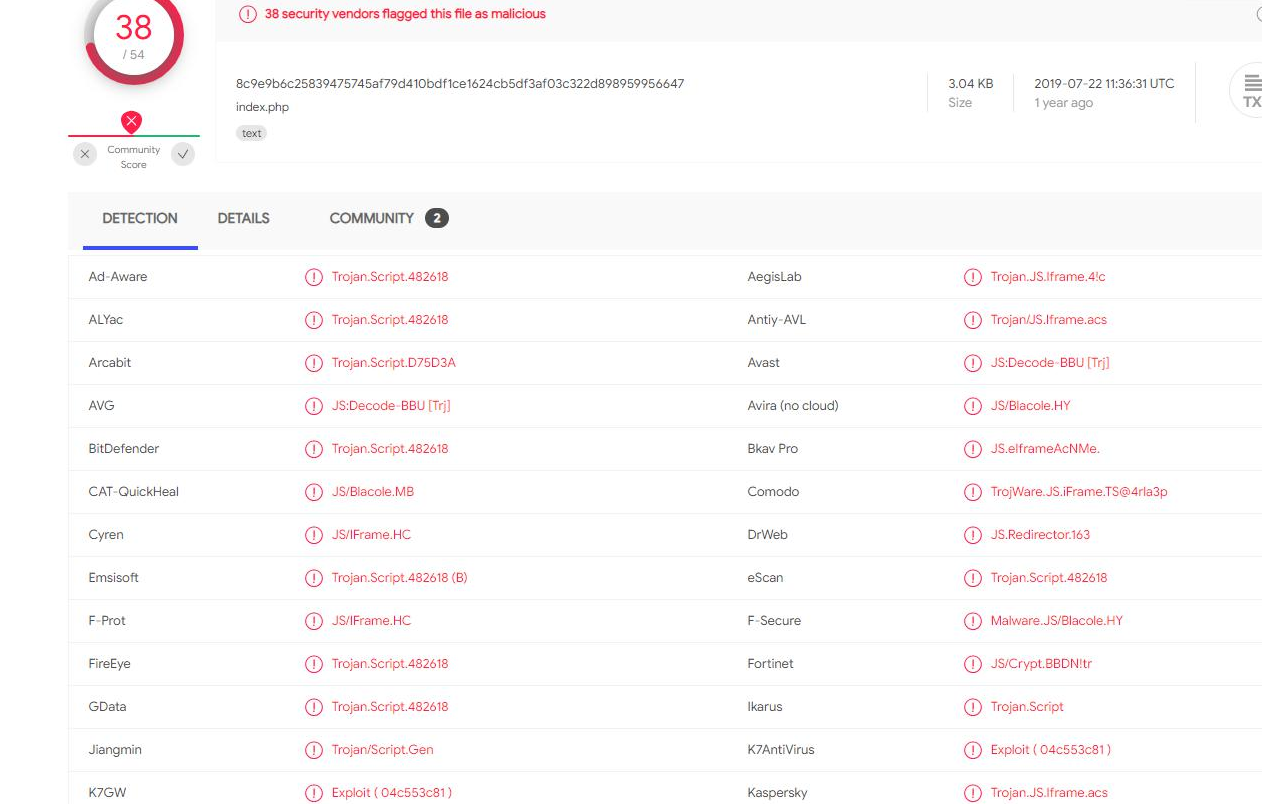The image size is (1262, 804).
Task: Click the warning icon in Fortinet row
Action: (972, 664)
